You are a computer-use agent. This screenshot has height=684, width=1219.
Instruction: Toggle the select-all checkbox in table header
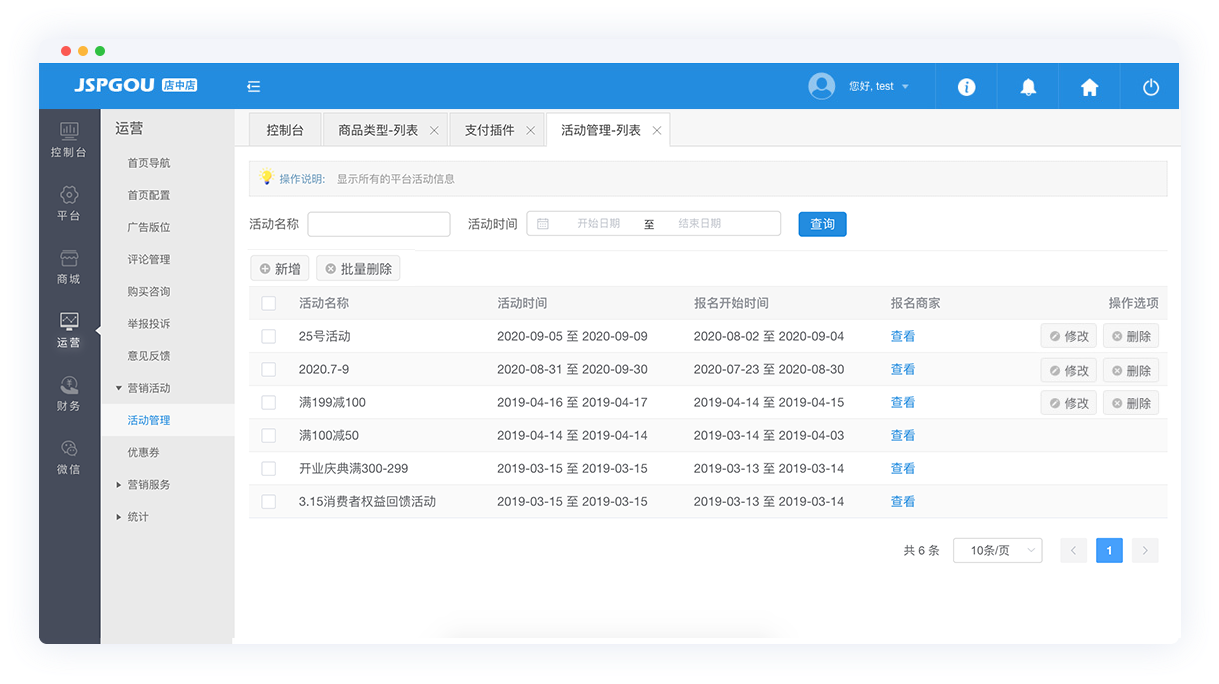[268, 303]
